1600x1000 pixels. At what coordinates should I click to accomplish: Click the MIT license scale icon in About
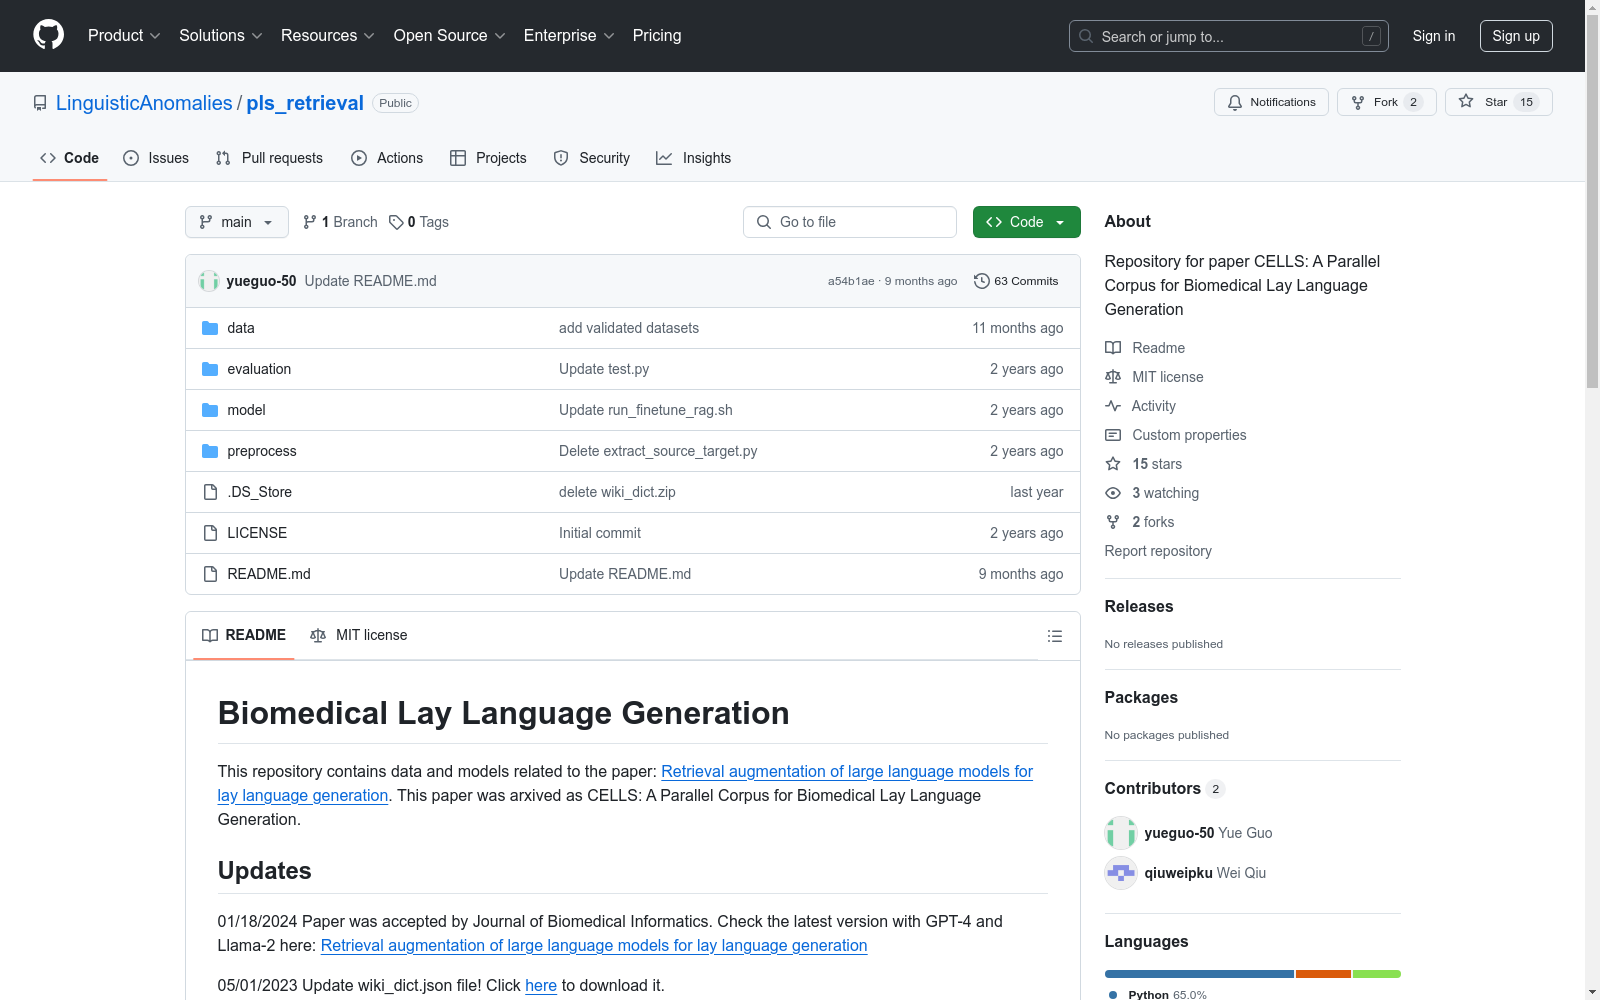click(x=1113, y=377)
